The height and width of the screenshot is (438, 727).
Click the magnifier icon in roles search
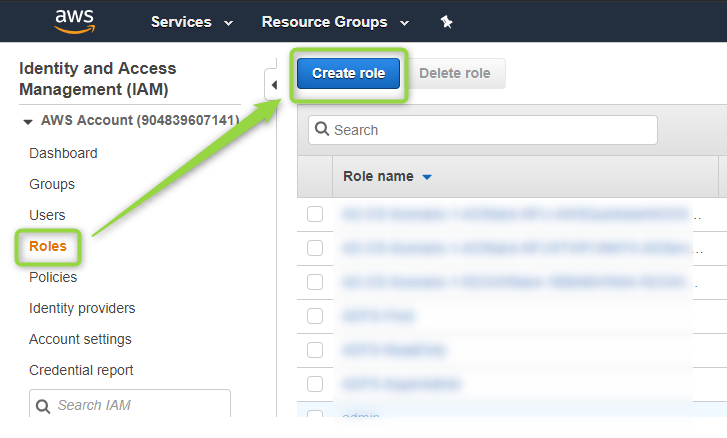click(322, 129)
